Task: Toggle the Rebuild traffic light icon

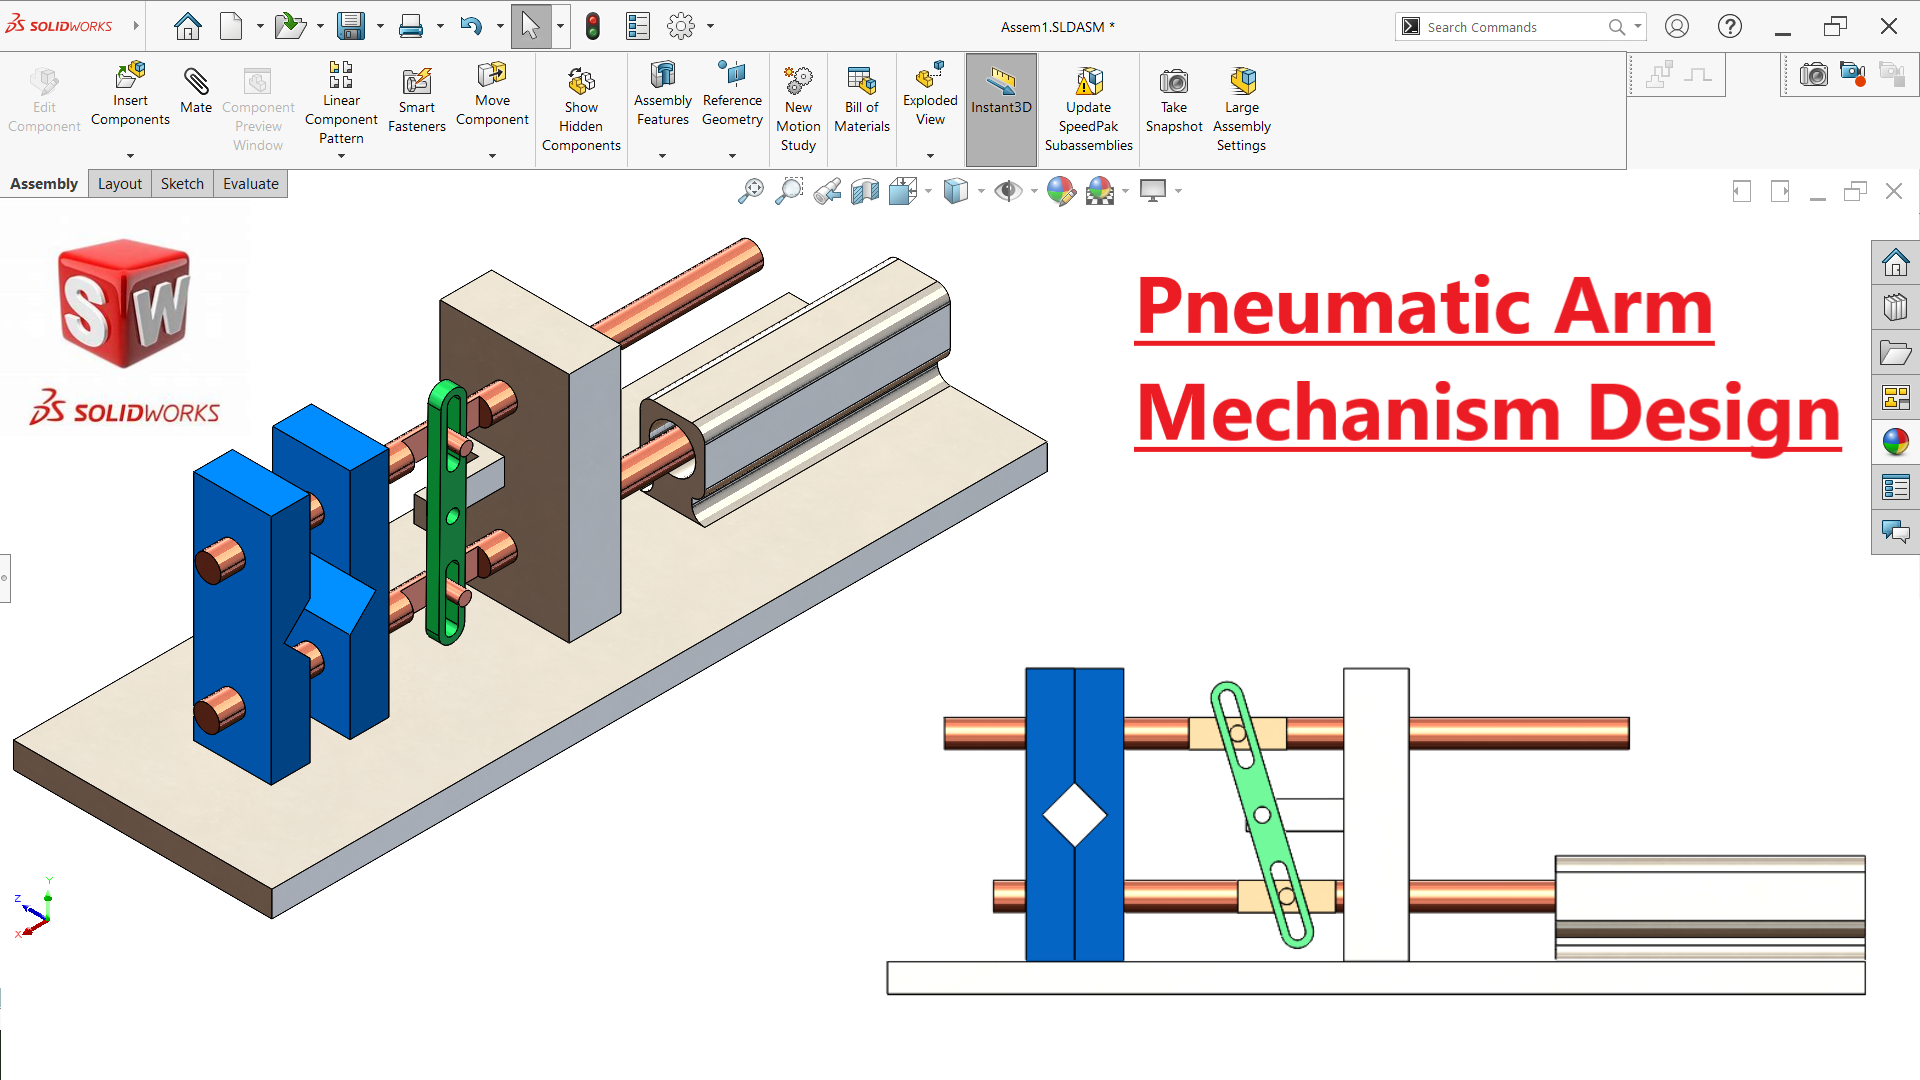Action: [593, 26]
